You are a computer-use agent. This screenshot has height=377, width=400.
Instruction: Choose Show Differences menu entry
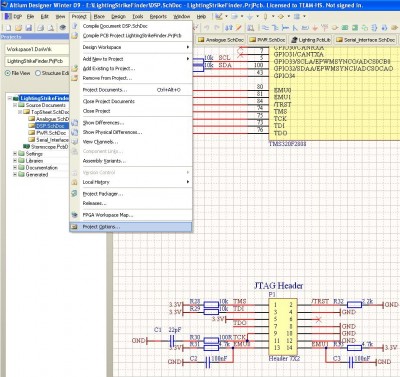[131, 123]
